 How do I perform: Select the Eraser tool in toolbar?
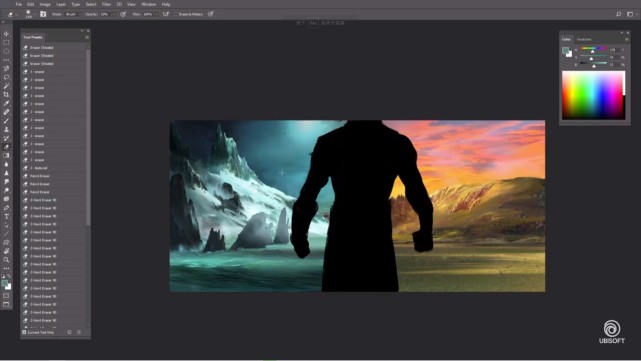coord(6,147)
